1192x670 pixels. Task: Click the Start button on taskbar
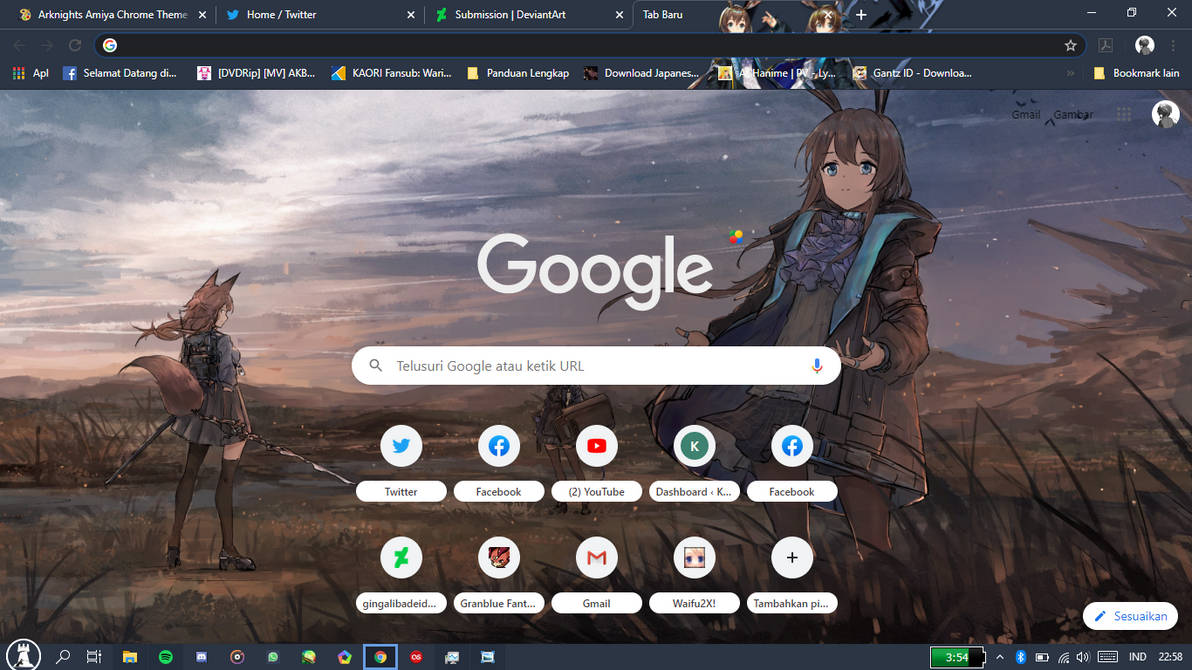pyautogui.click(x=24, y=656)
